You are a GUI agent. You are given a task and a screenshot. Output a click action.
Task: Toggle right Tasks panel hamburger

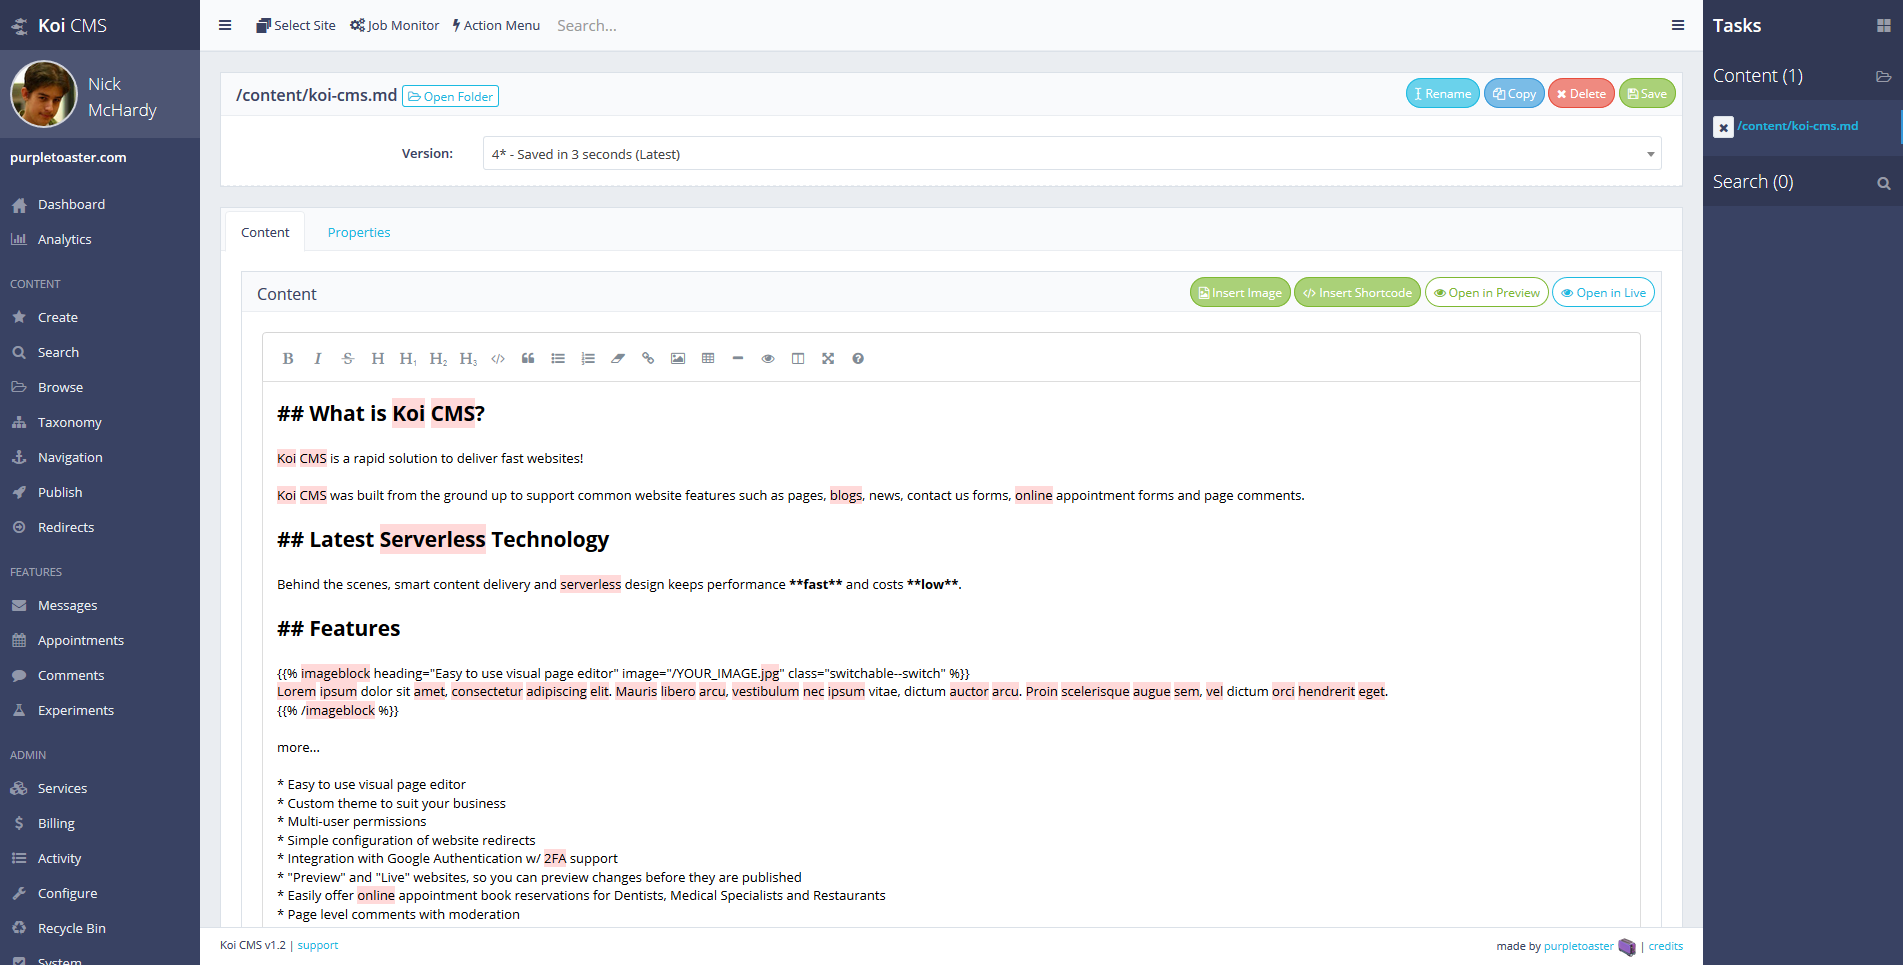coord(1678,25)
